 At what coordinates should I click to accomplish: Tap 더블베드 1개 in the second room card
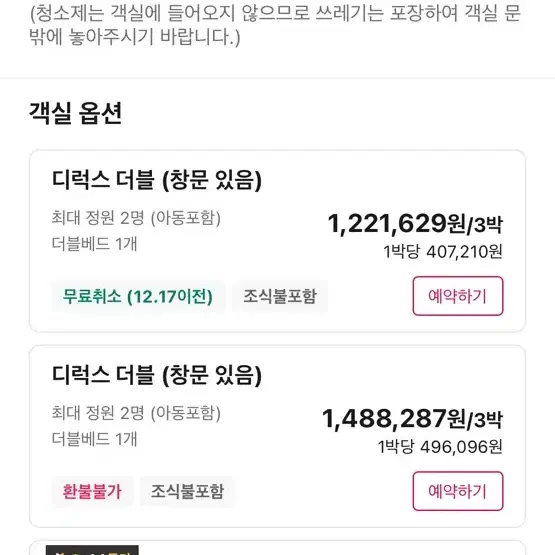point(94,439)
